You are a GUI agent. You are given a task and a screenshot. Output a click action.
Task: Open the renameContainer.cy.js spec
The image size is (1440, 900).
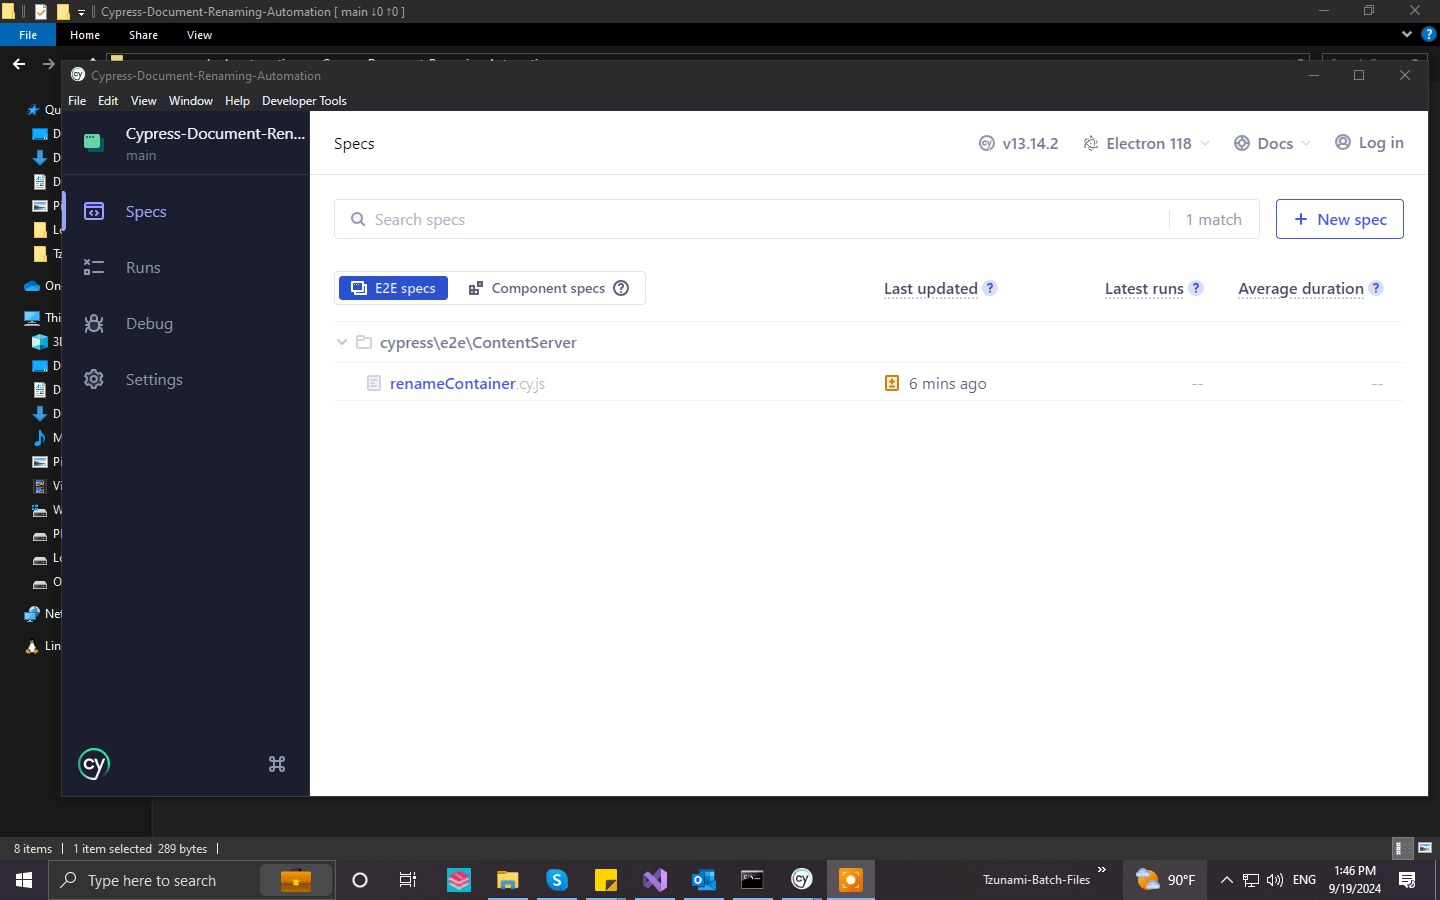(467, 383)
